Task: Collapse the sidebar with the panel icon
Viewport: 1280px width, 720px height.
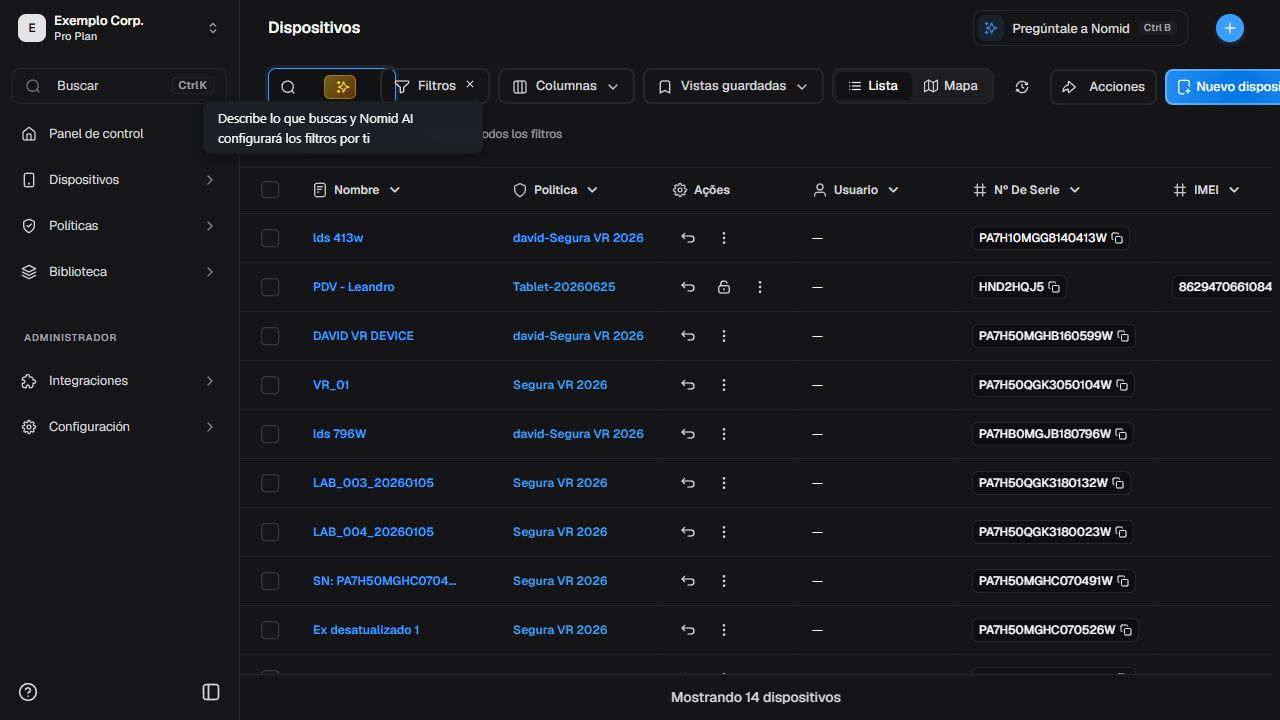Action: click(x=211, y=692)
